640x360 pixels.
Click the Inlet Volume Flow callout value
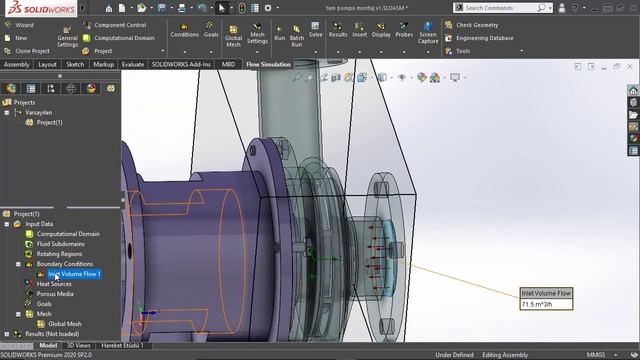[x=546, y=304]
